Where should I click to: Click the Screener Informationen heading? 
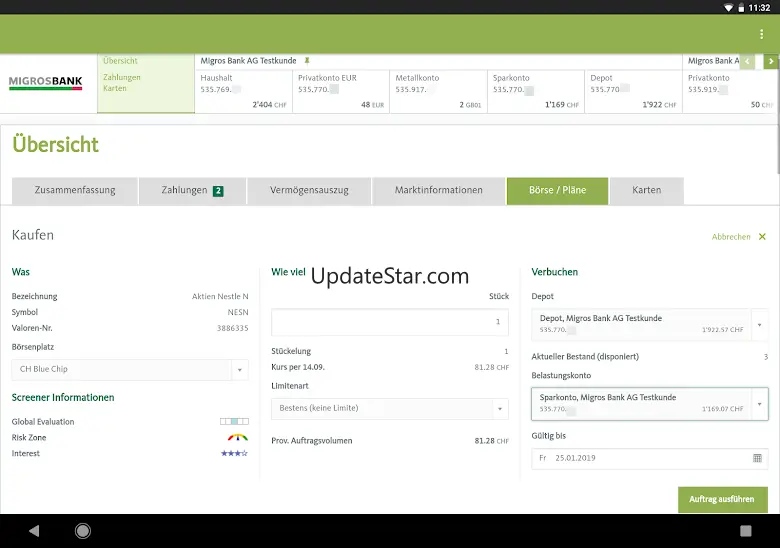(x=63, y=397)
